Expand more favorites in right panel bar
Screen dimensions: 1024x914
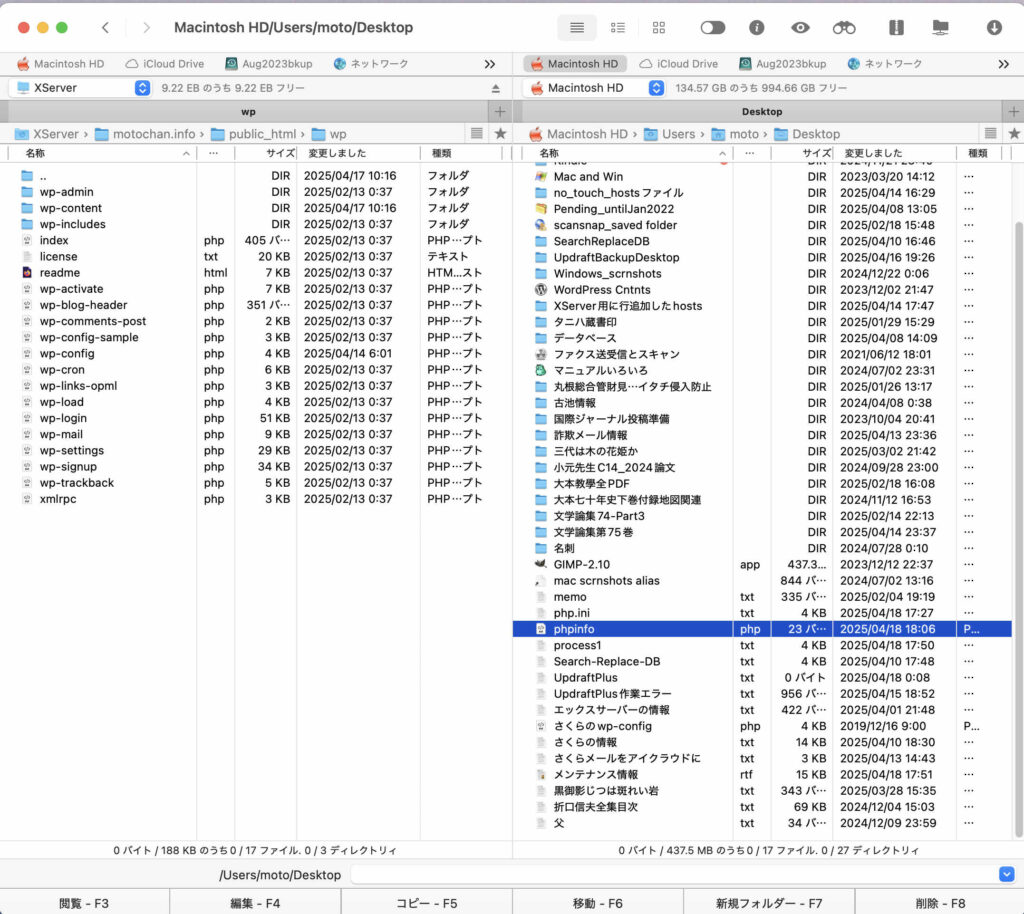(x=1004, y=64)
